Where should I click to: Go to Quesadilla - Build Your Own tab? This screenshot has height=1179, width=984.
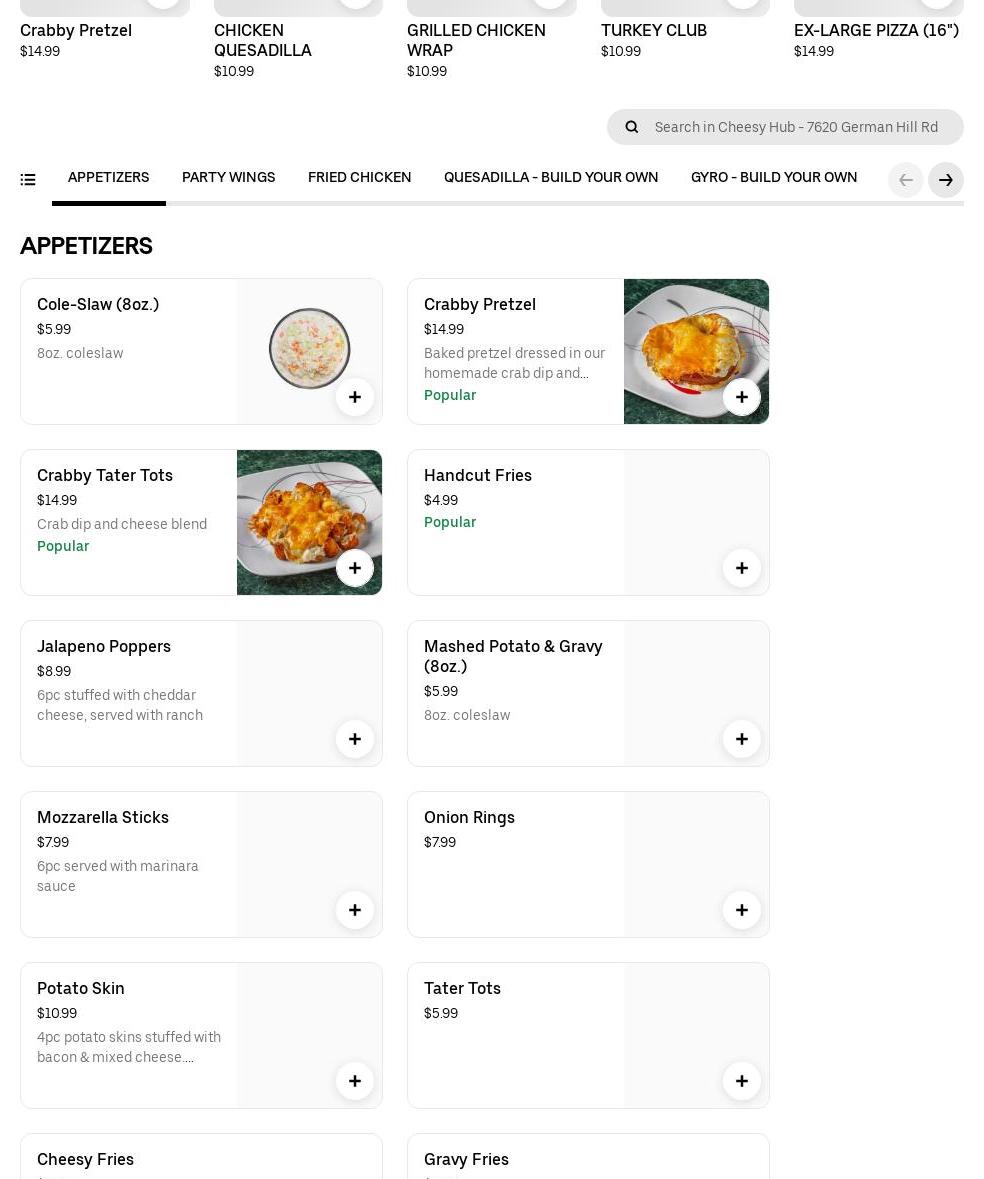point(551,178)
